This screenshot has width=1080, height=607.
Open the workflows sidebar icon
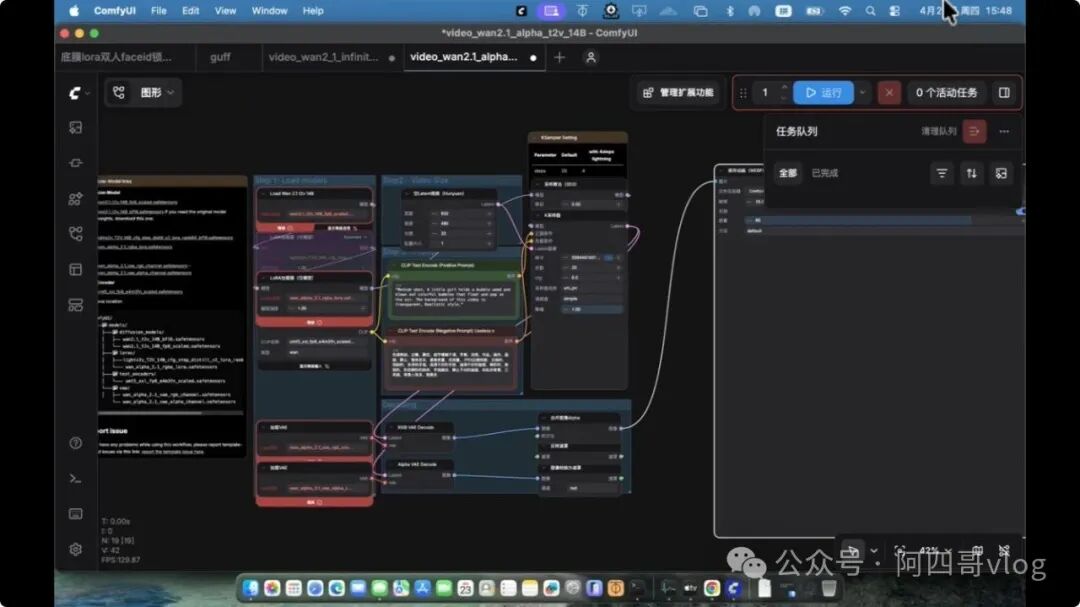point(76,234)
